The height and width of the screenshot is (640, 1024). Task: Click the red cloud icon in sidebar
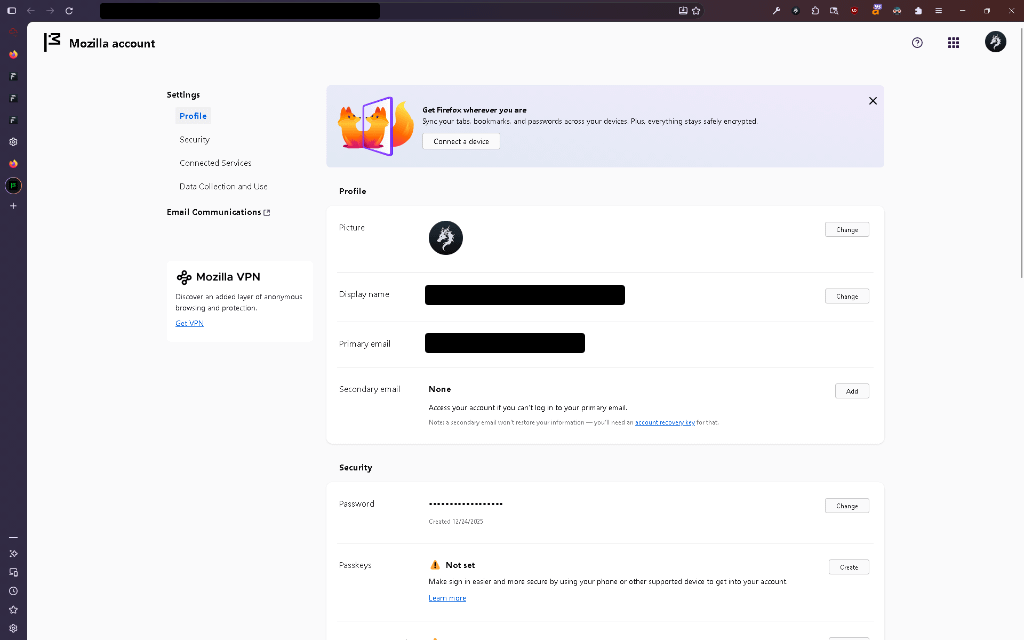coord(13,31)
